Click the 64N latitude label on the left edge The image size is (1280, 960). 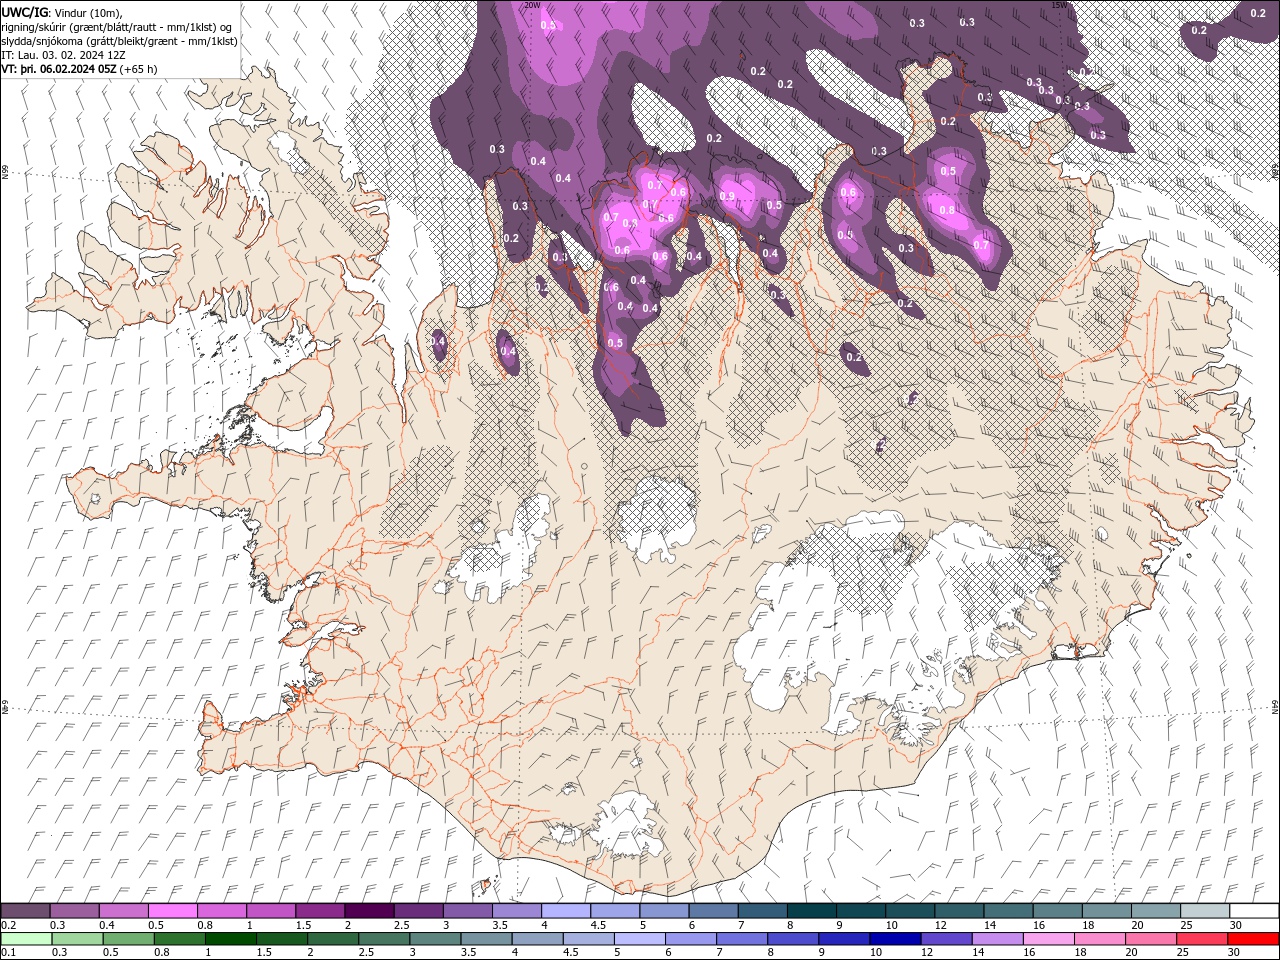5,707
